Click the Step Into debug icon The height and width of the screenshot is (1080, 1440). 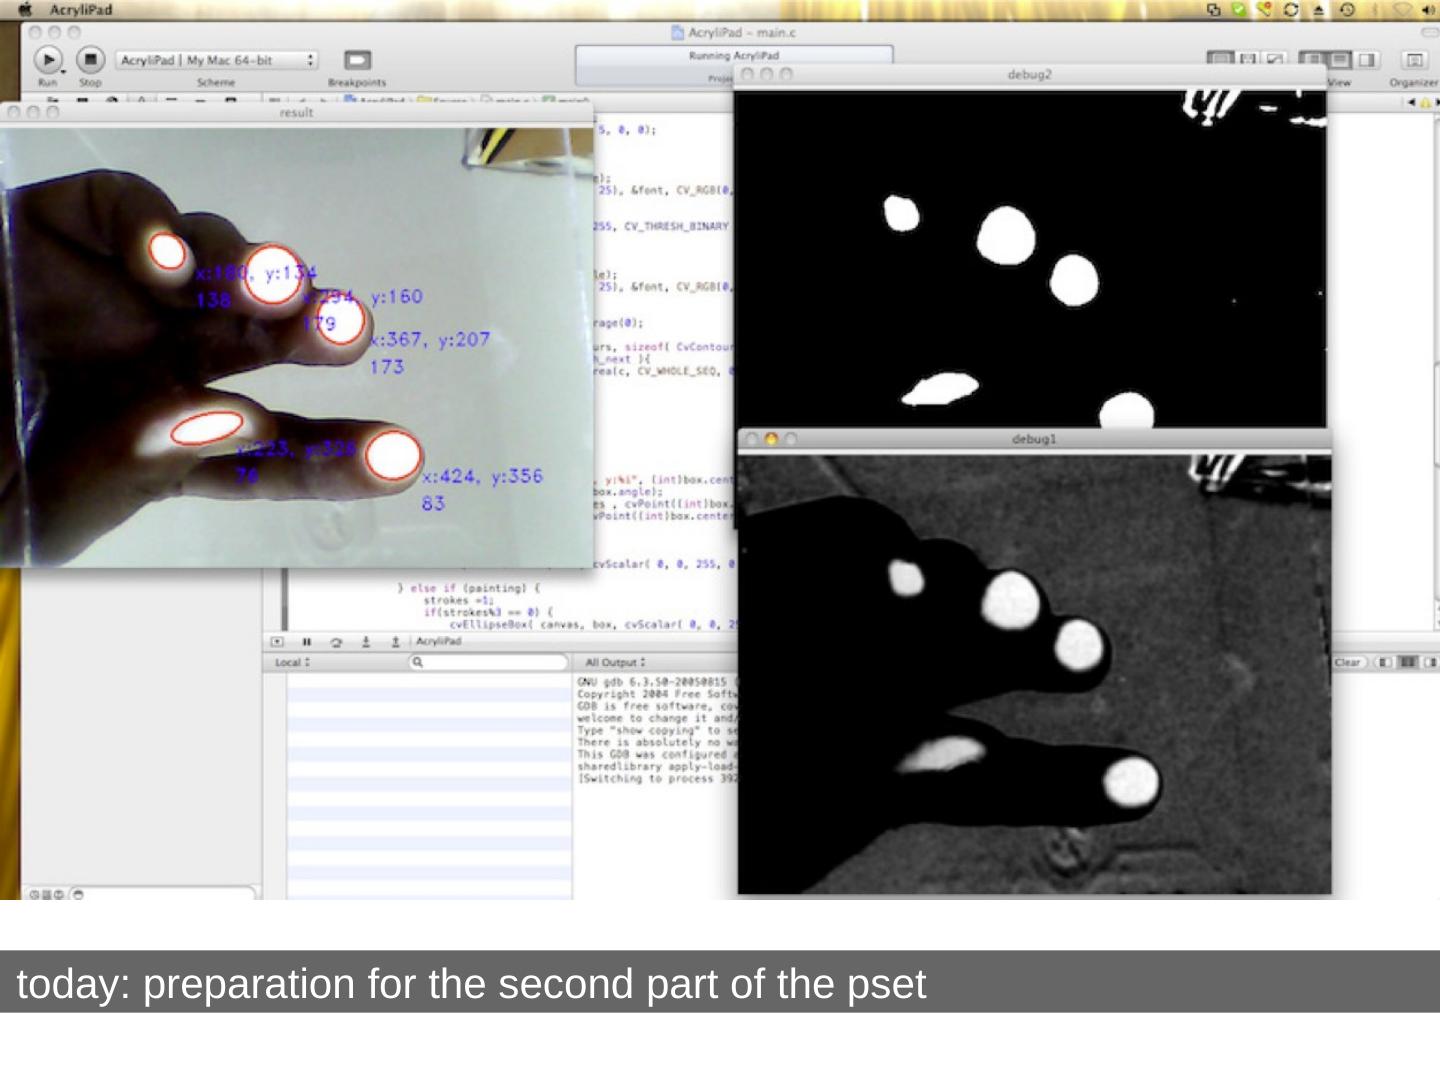click(x=366, y=642)
